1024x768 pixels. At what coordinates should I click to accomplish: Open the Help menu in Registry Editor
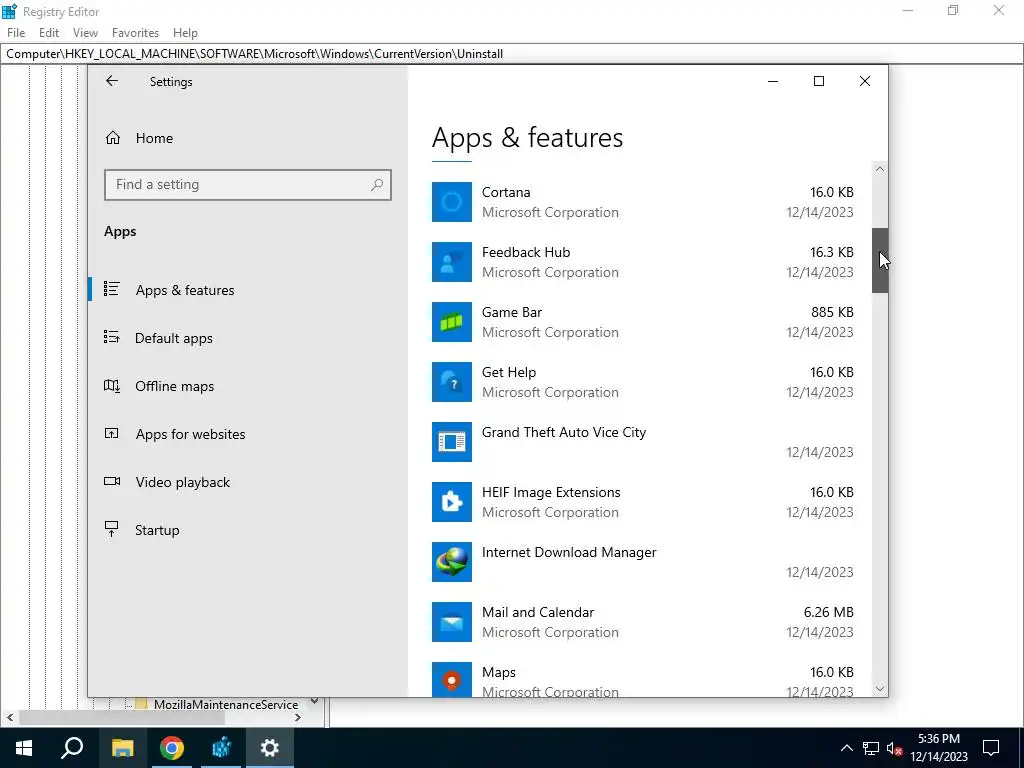tap(185, 33)
